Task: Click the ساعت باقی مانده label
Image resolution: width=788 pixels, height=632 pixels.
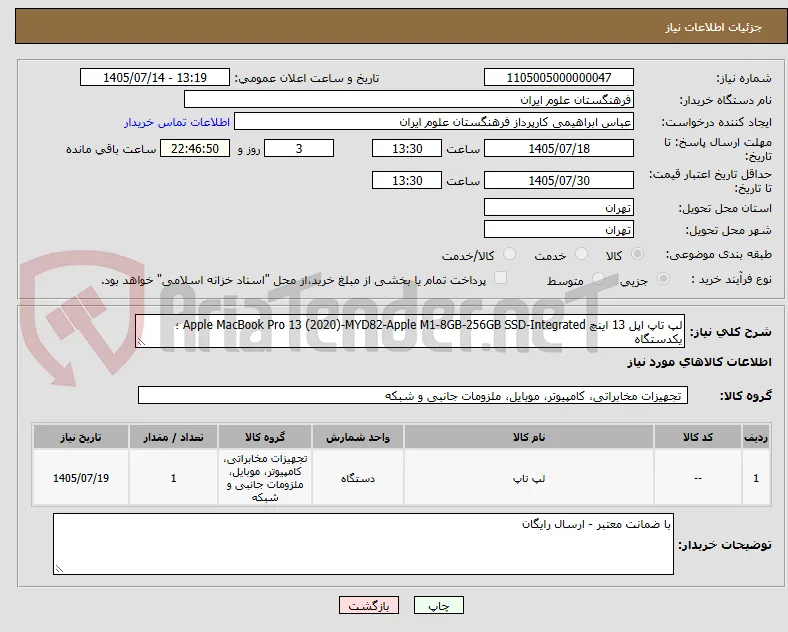Action: (111, 149)
